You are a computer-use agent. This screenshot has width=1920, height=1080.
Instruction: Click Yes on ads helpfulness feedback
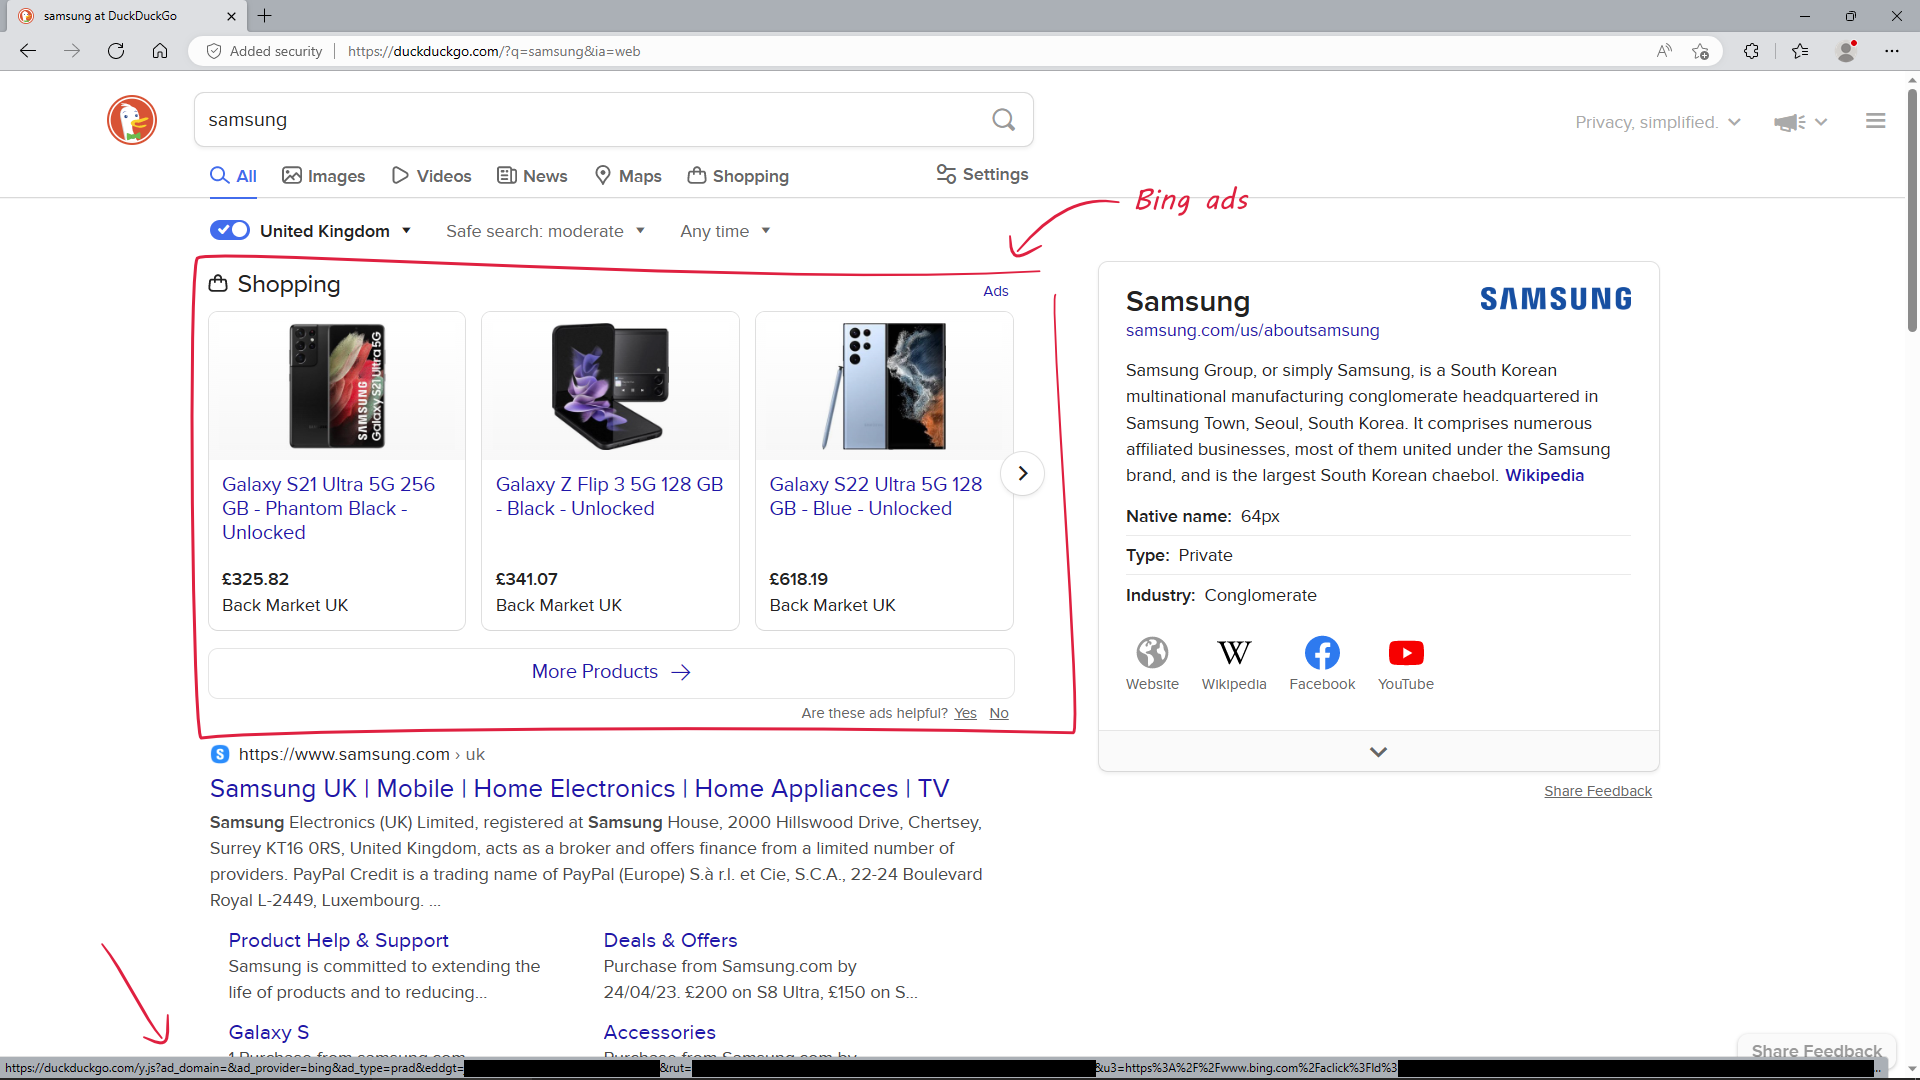964,712
